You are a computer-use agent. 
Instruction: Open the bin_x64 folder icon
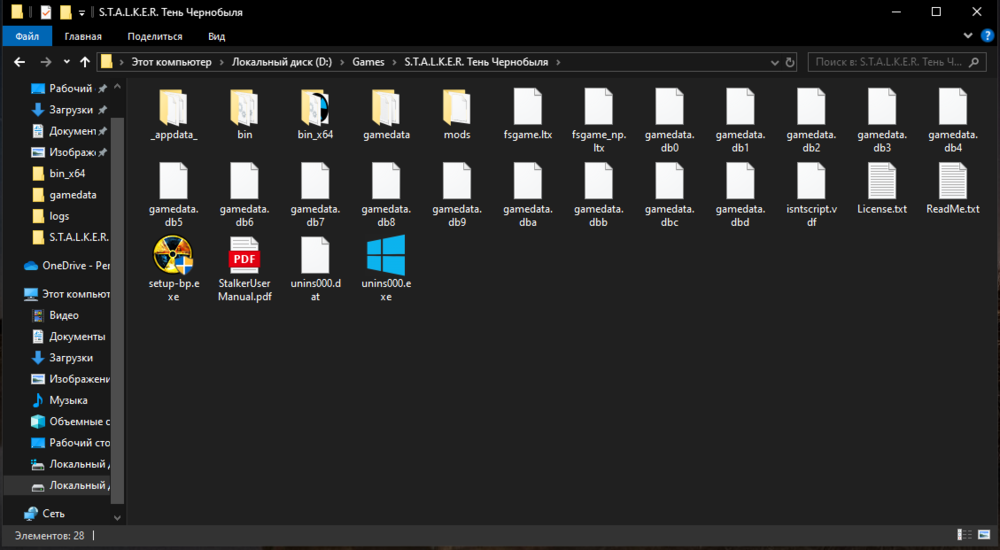point(315,107)
